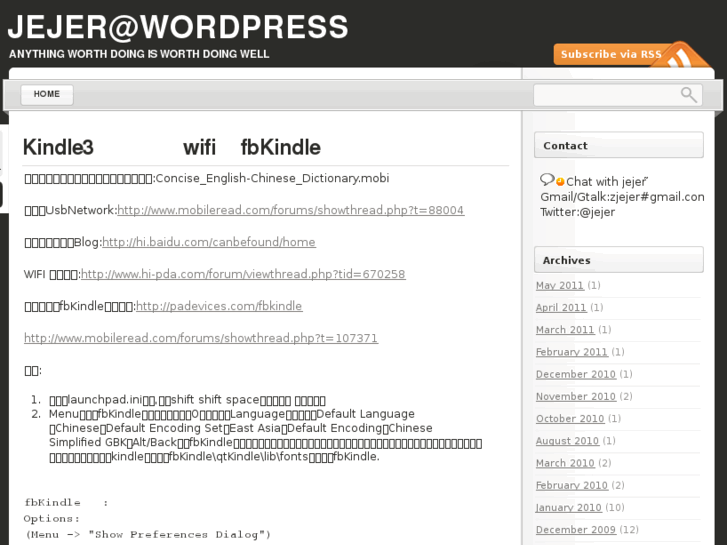The image size is (727, 545).
Task: Open the HOME menu item
Action: (47, 94)
